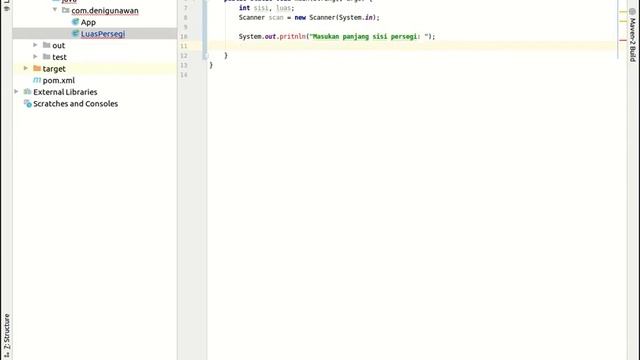Click the string "Masukan panjang sisi persegi: "
This screenshot has height=360, width=640.
pyautogui.click(x=369, y=36)
